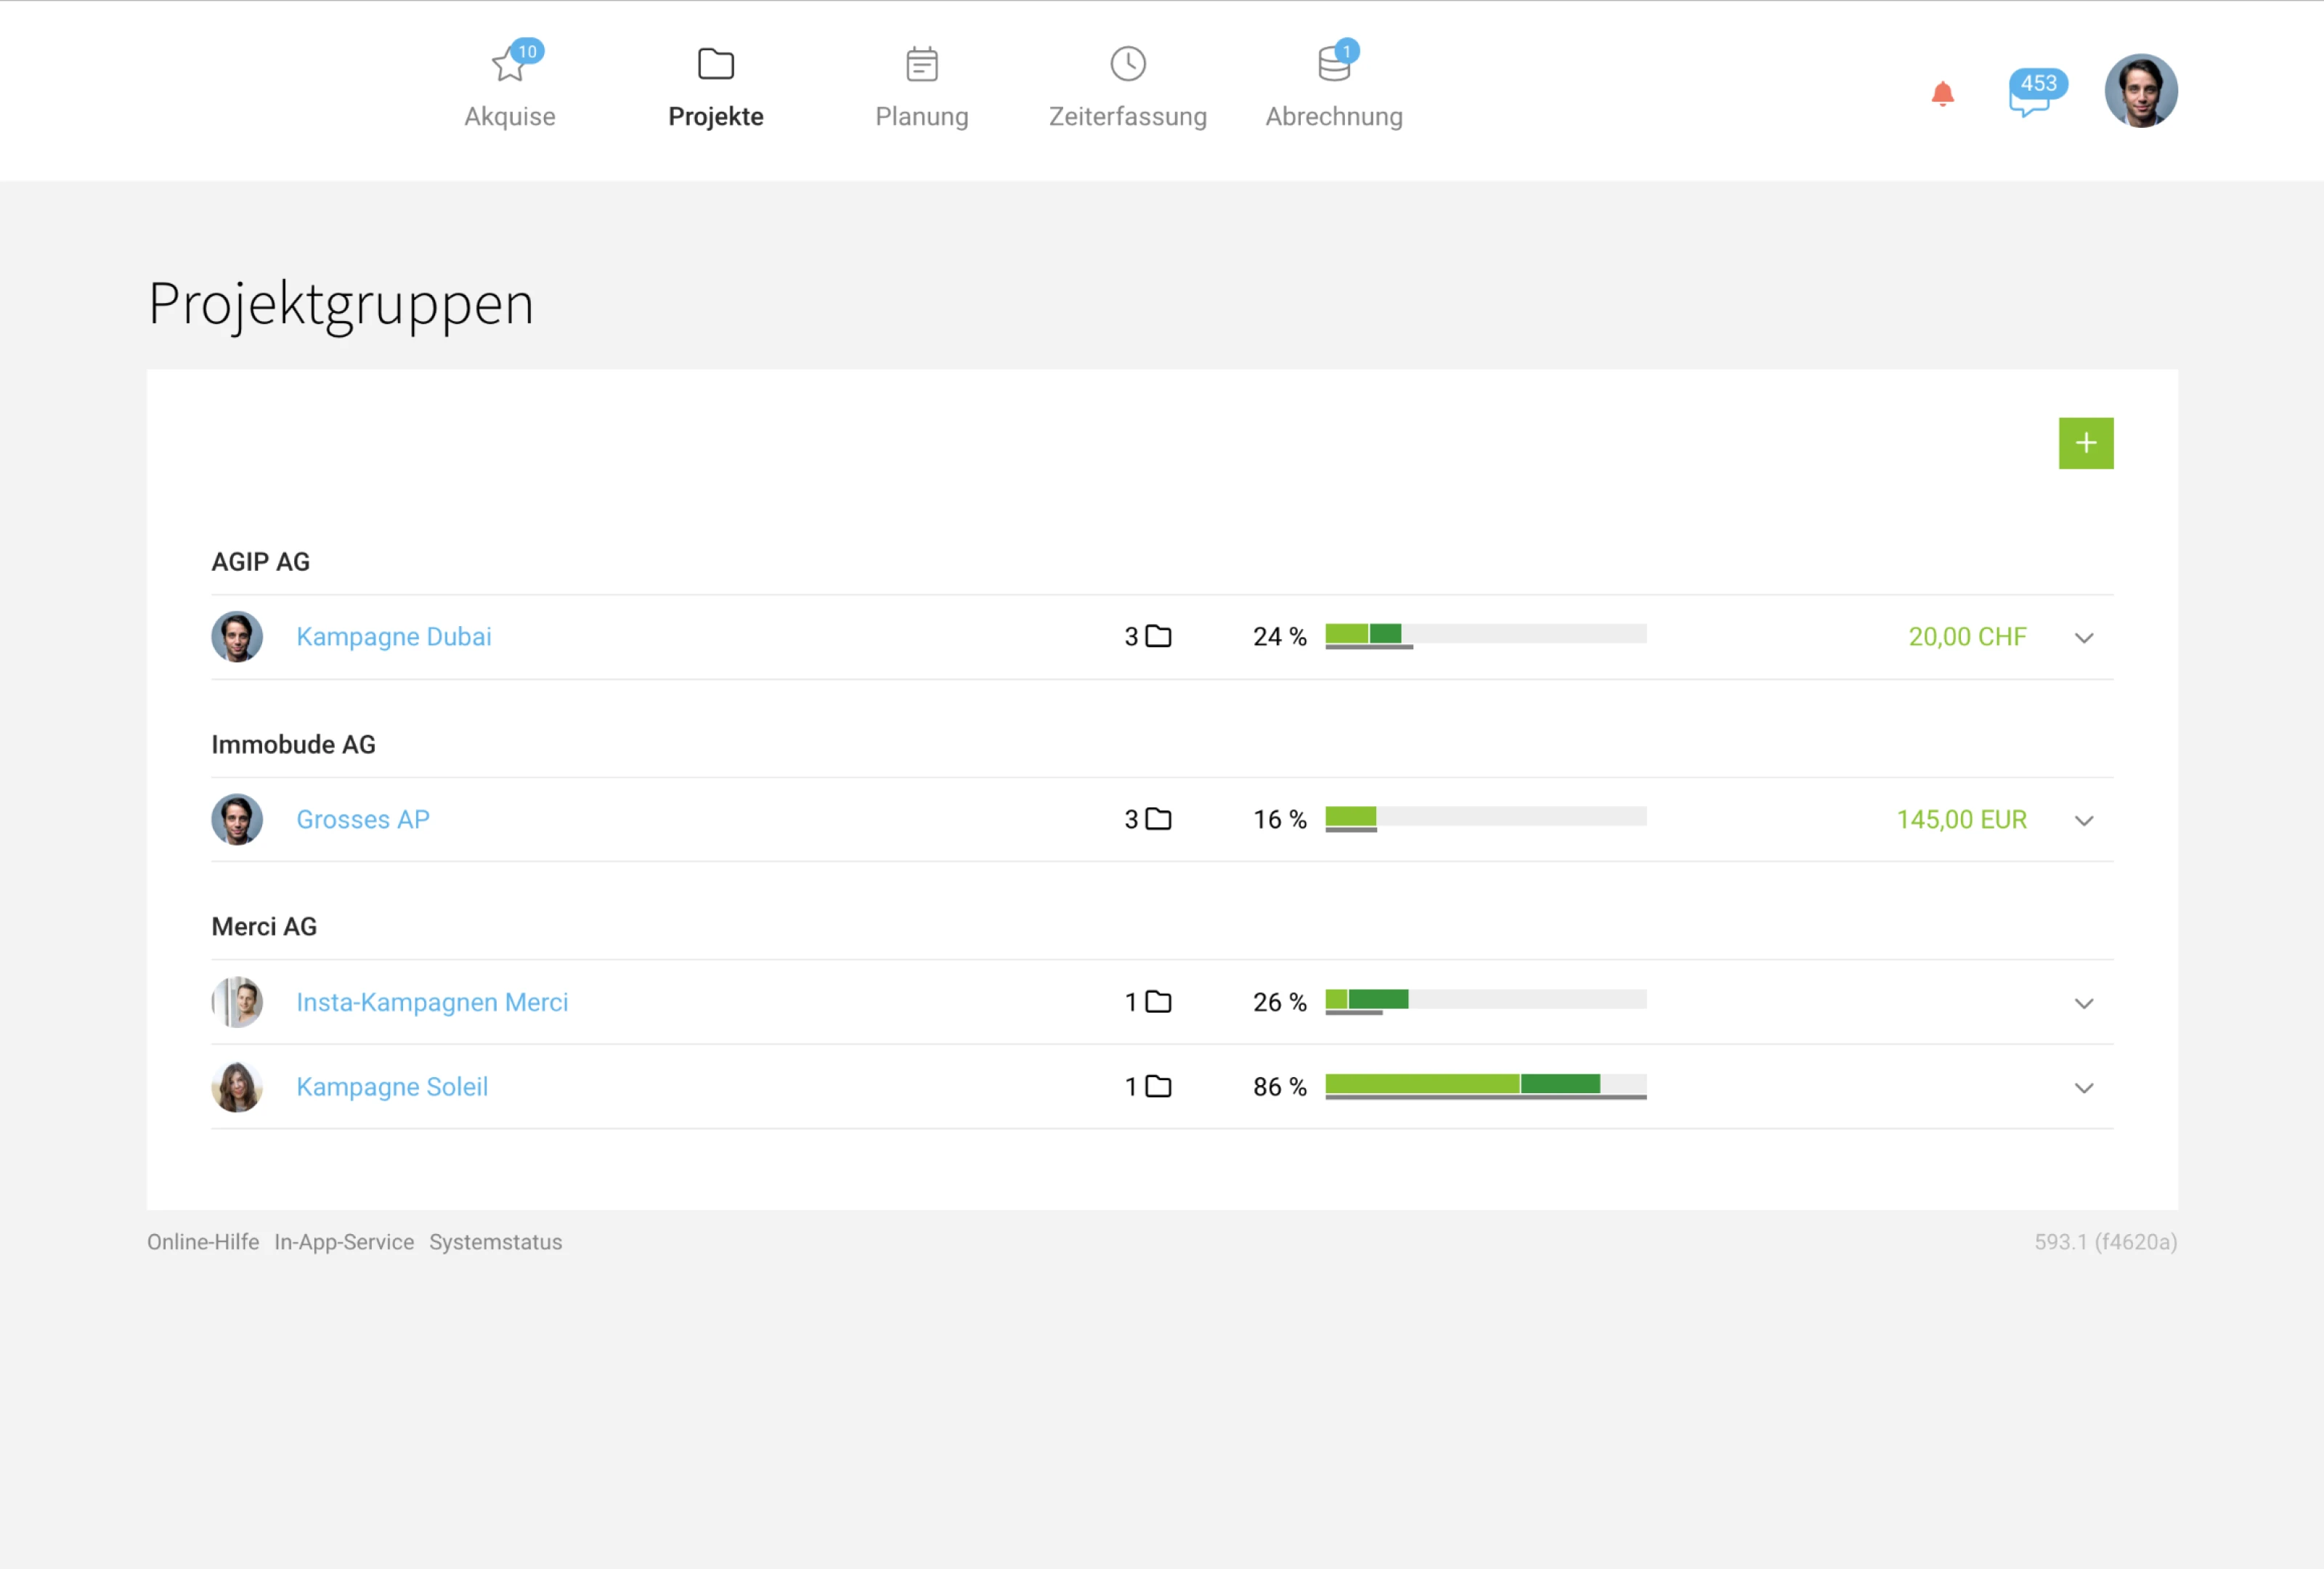Click the Kampagne Soleil 86% progress bar
The height and width of the screenshot is (1569, 2324).
tap(1485, 1085)
